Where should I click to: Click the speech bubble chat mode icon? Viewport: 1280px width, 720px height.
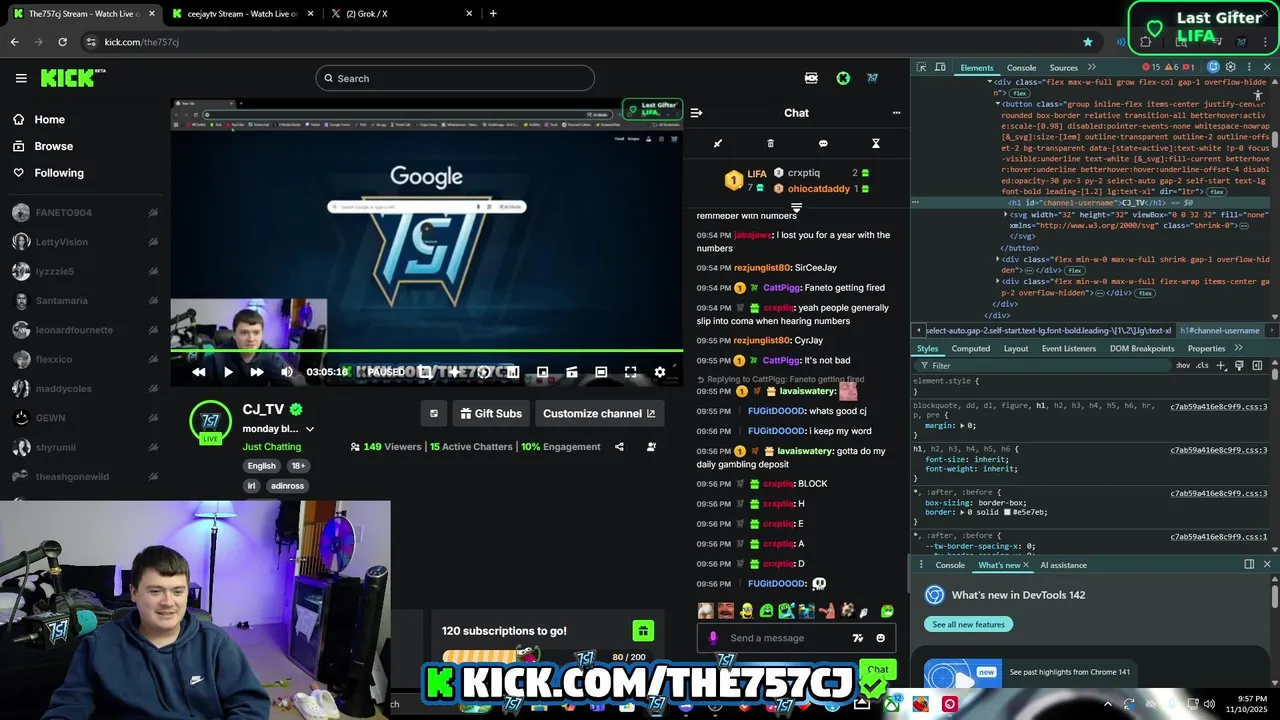tap(823, 143)
